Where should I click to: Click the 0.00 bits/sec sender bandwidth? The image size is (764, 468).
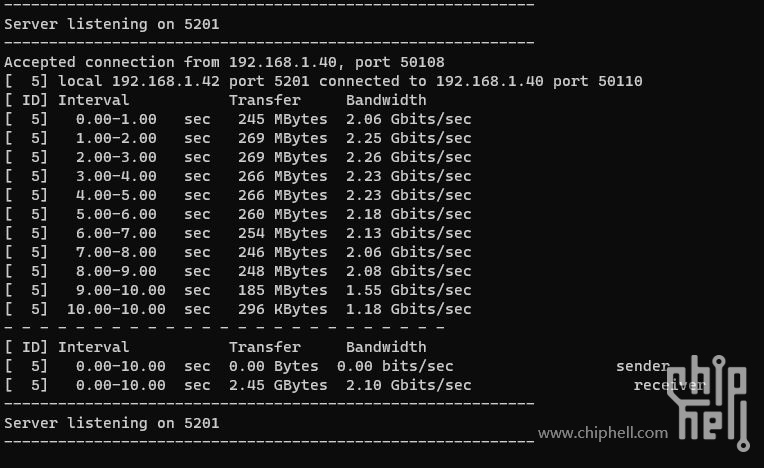[x=395, y=366]
